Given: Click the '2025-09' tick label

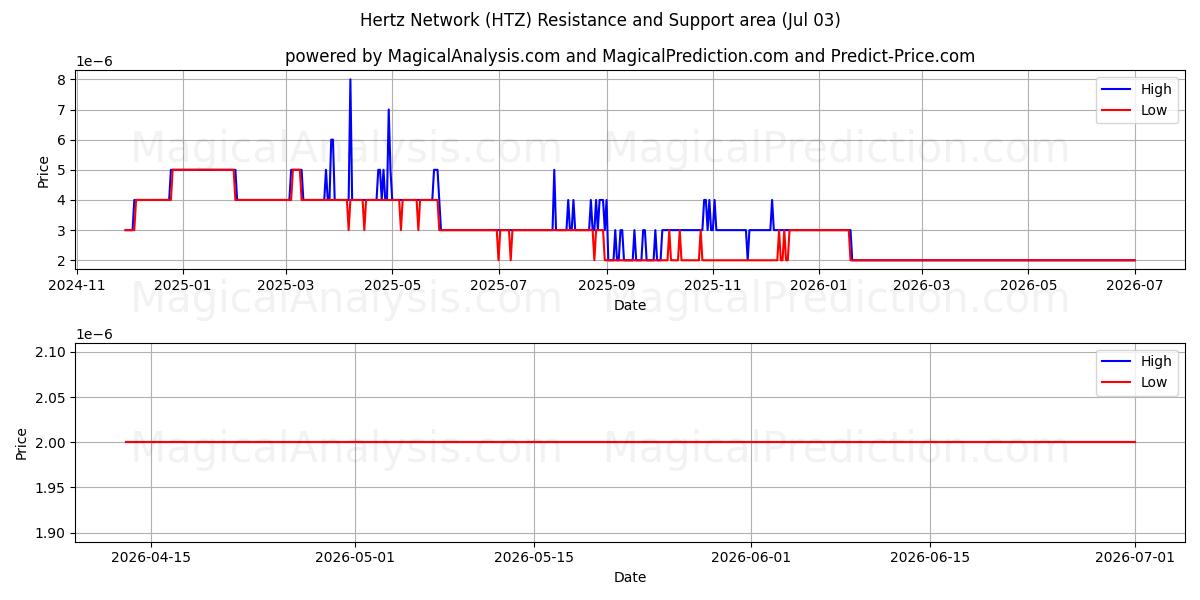Looking at the screenshot, I should click(607, 285).
